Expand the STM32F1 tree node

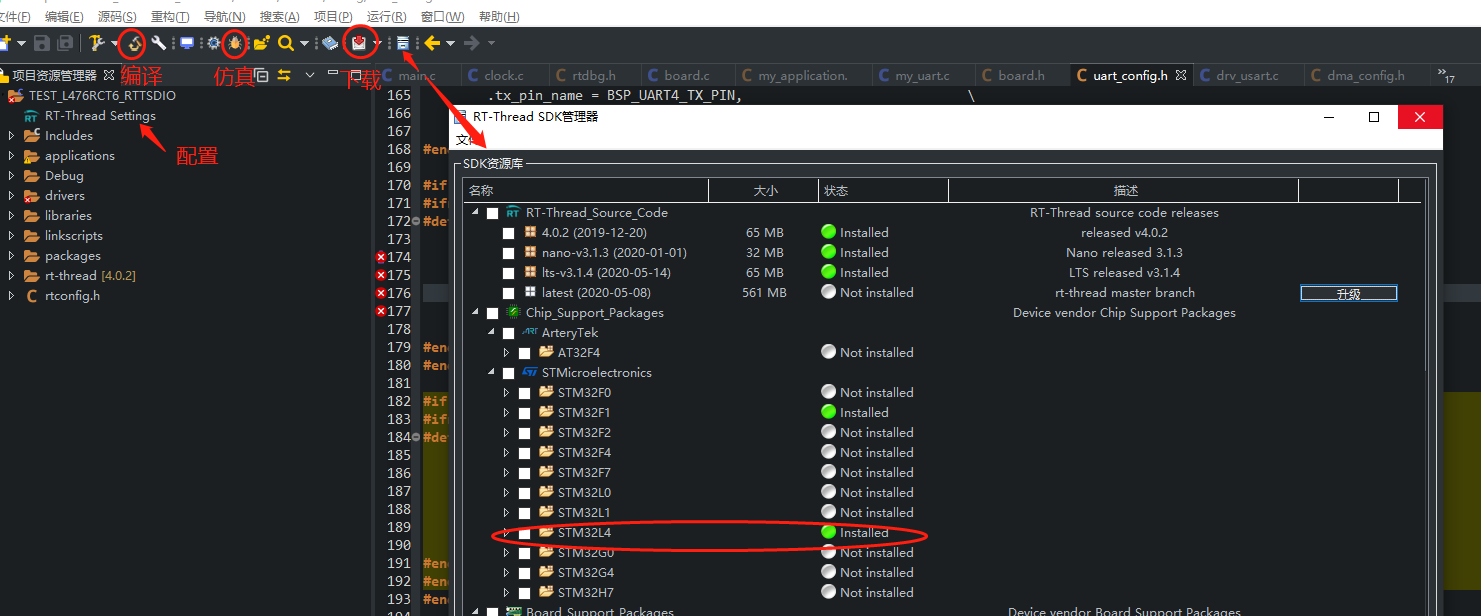pyautogui.click(x=506, y=412)
